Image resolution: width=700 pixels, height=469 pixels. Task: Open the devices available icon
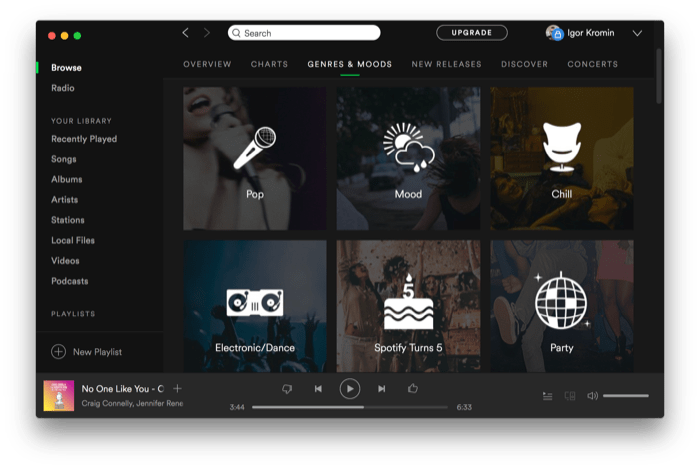point(570,396)
